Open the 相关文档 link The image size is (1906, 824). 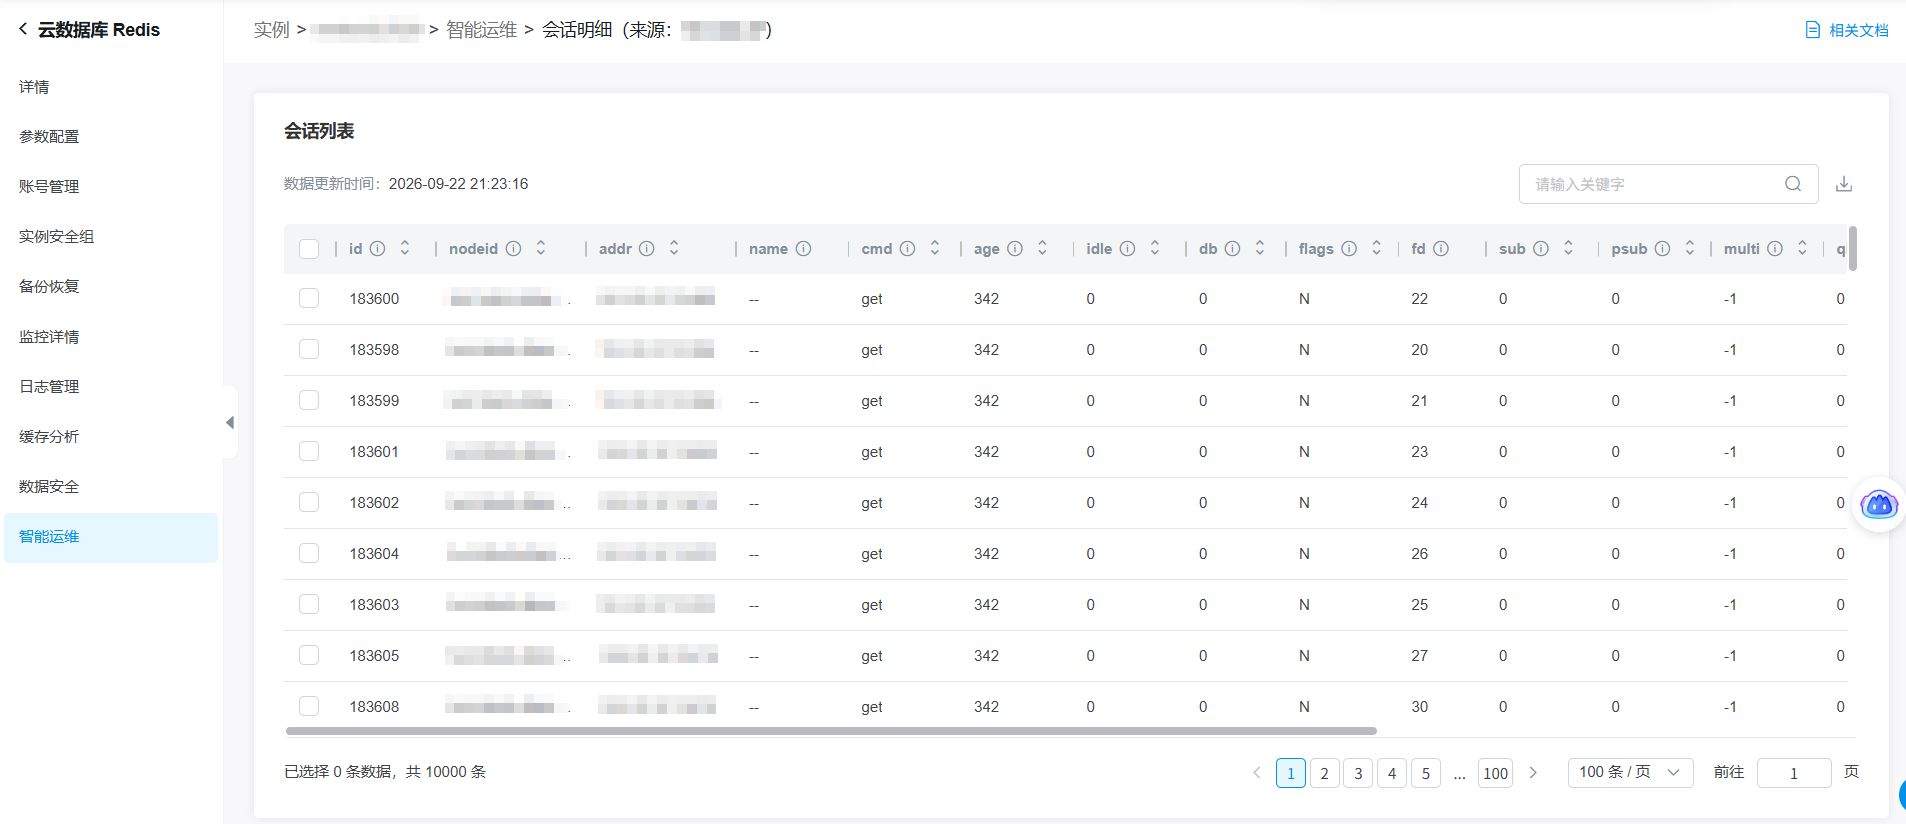tap(1847, 30)
